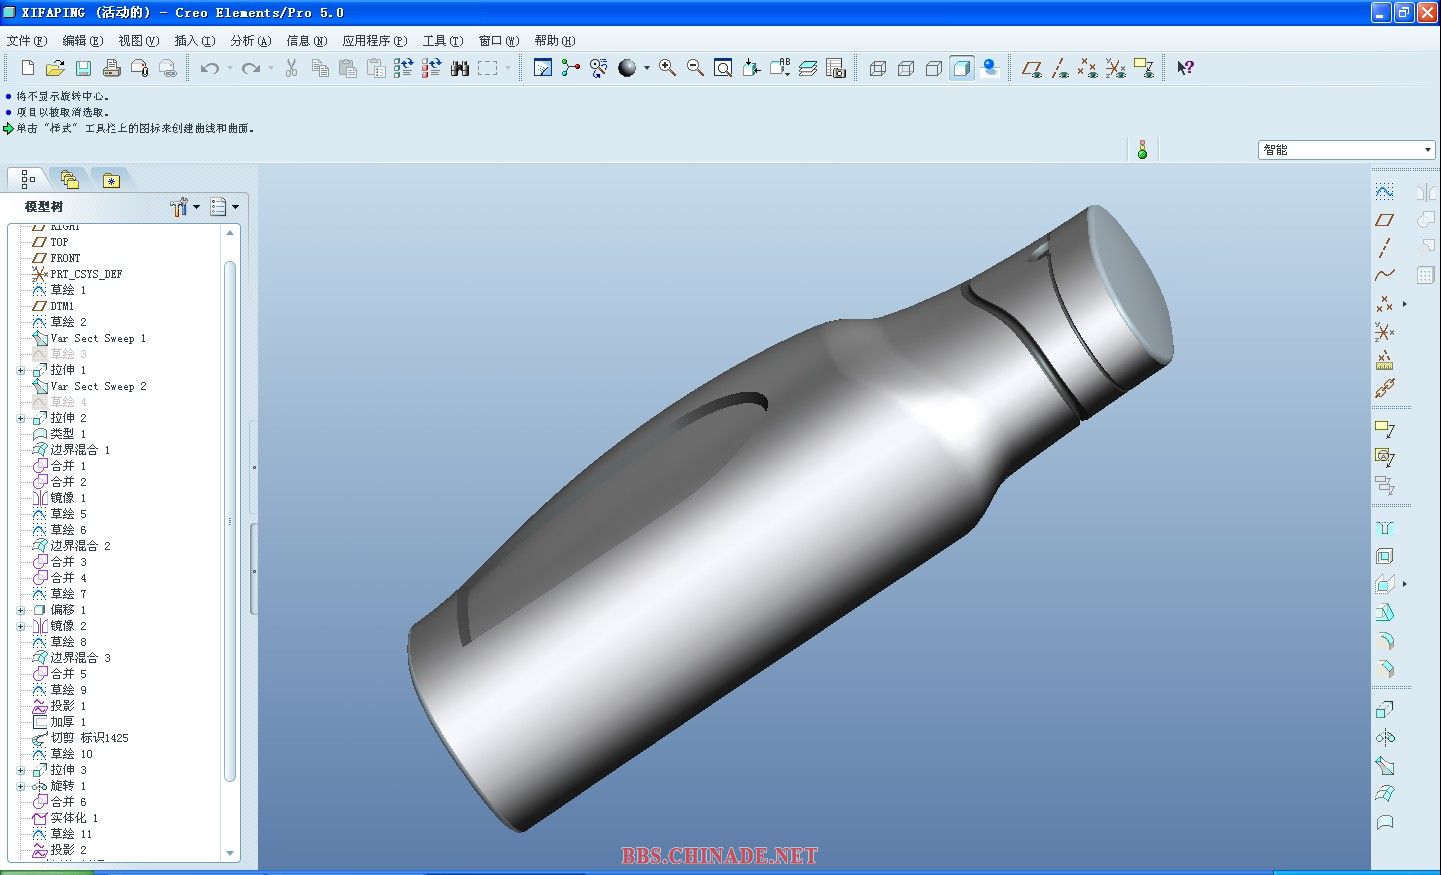Expand the 拉伸 1 tree node
1441x875 pixels.
click(x=21, y=370)
